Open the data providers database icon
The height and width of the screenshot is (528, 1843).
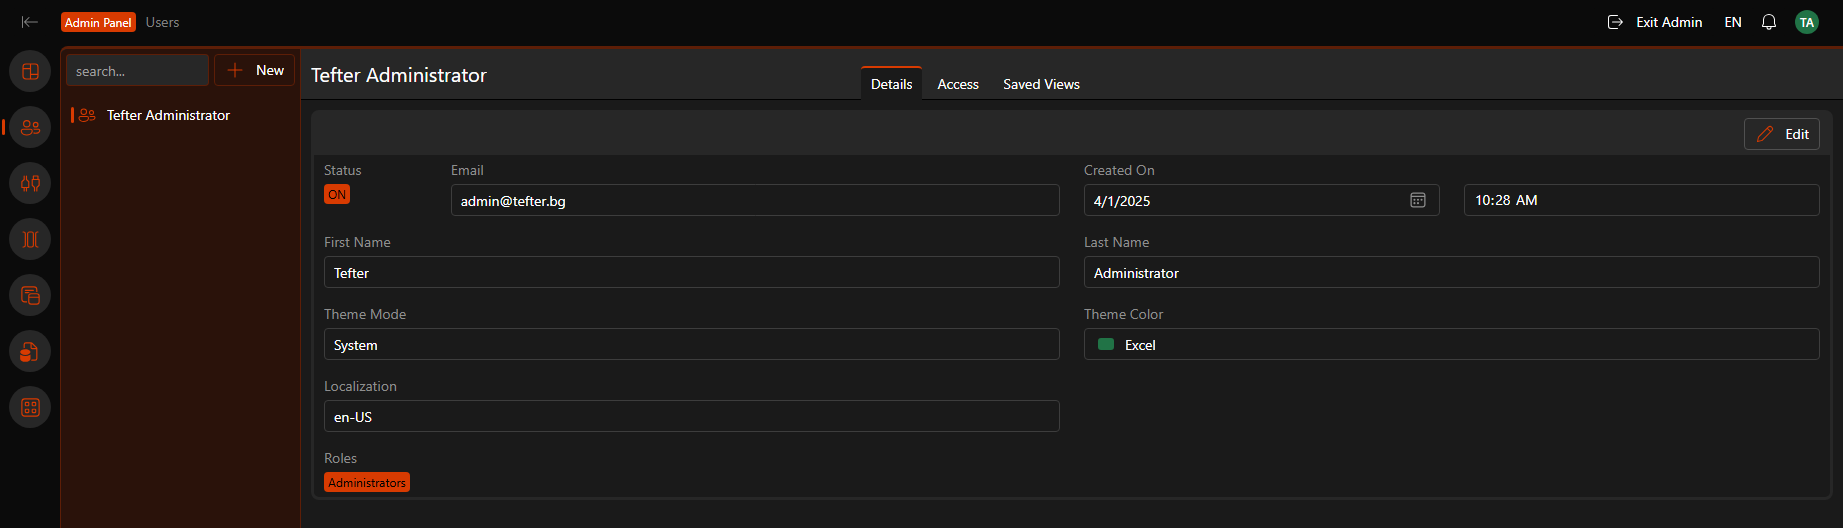[x=30, y=351]
